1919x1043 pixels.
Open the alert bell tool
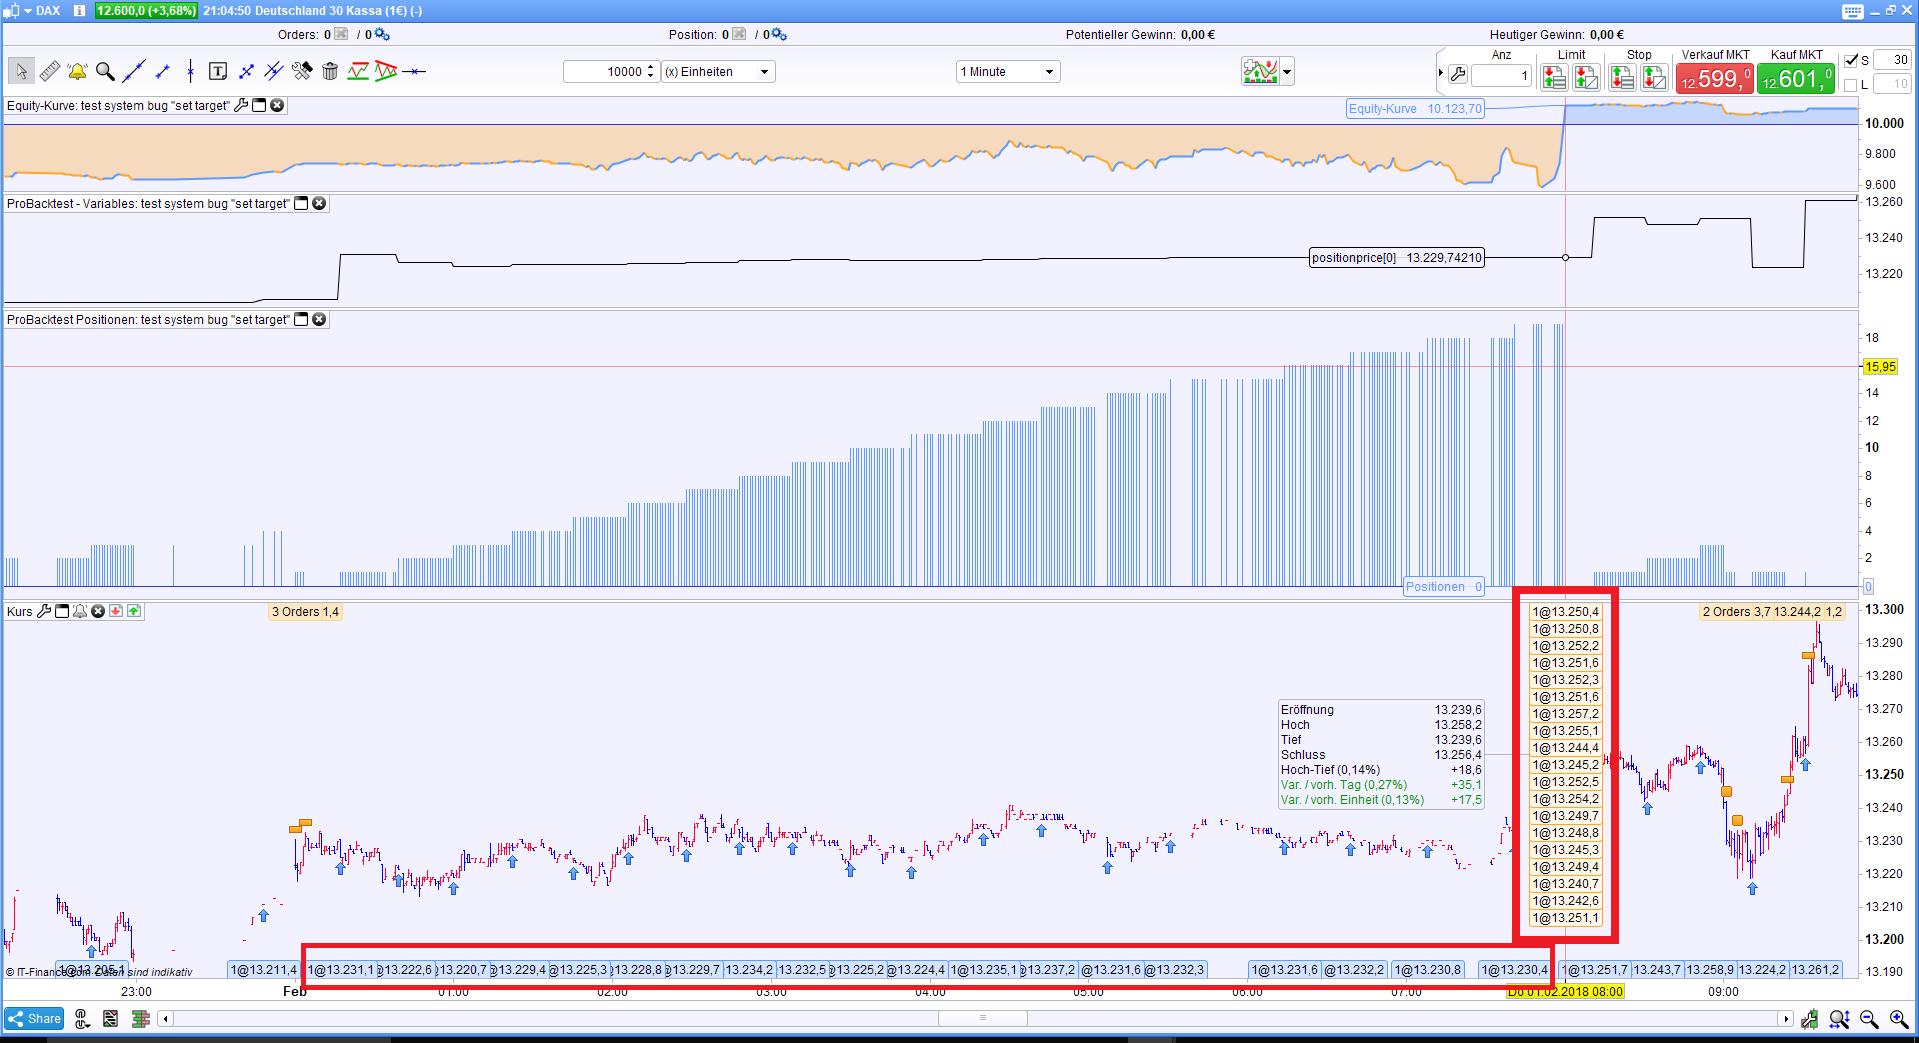77,72
